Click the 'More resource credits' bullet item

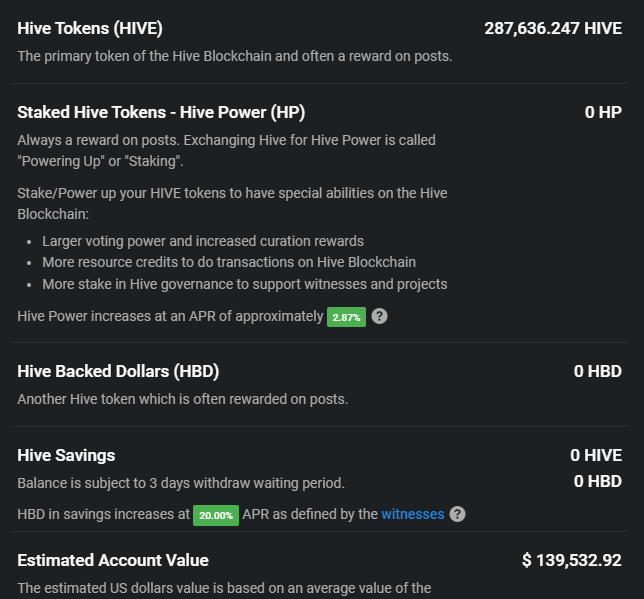pyautogui.click(x=229, y=262)
